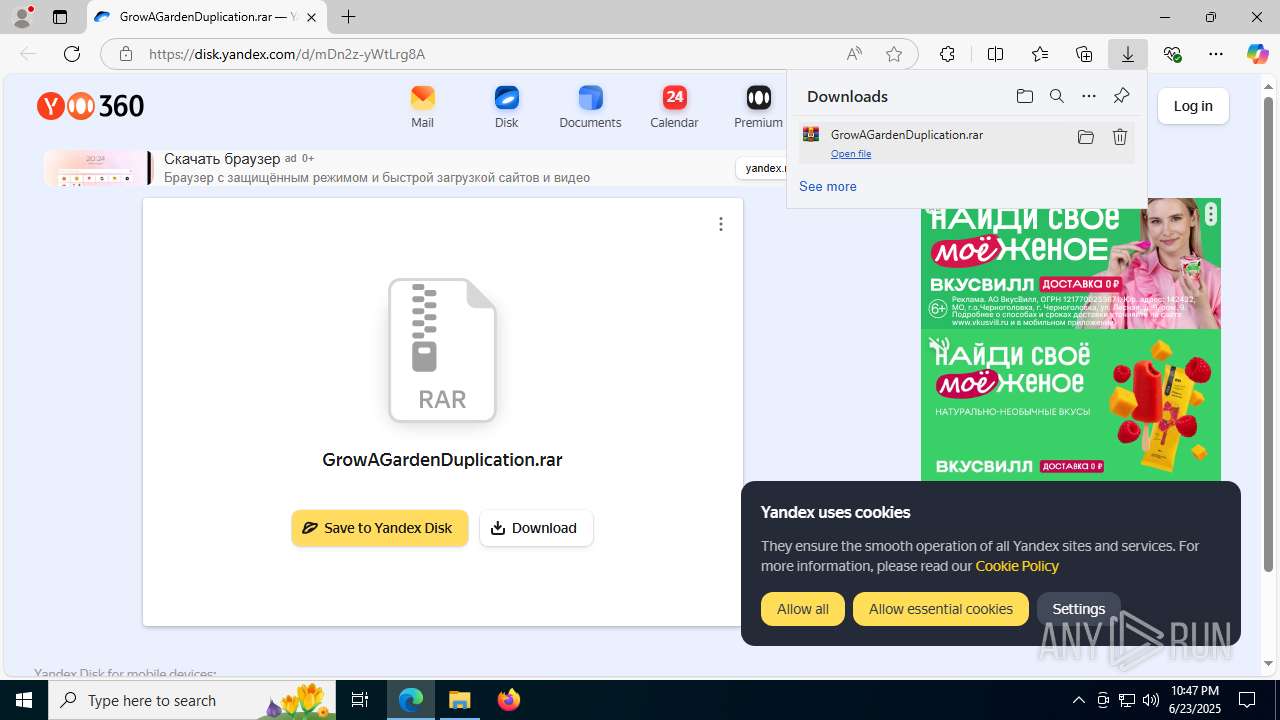Open tab actions menu
This screenshot has width=1280, height=720.
click(60, 17)
